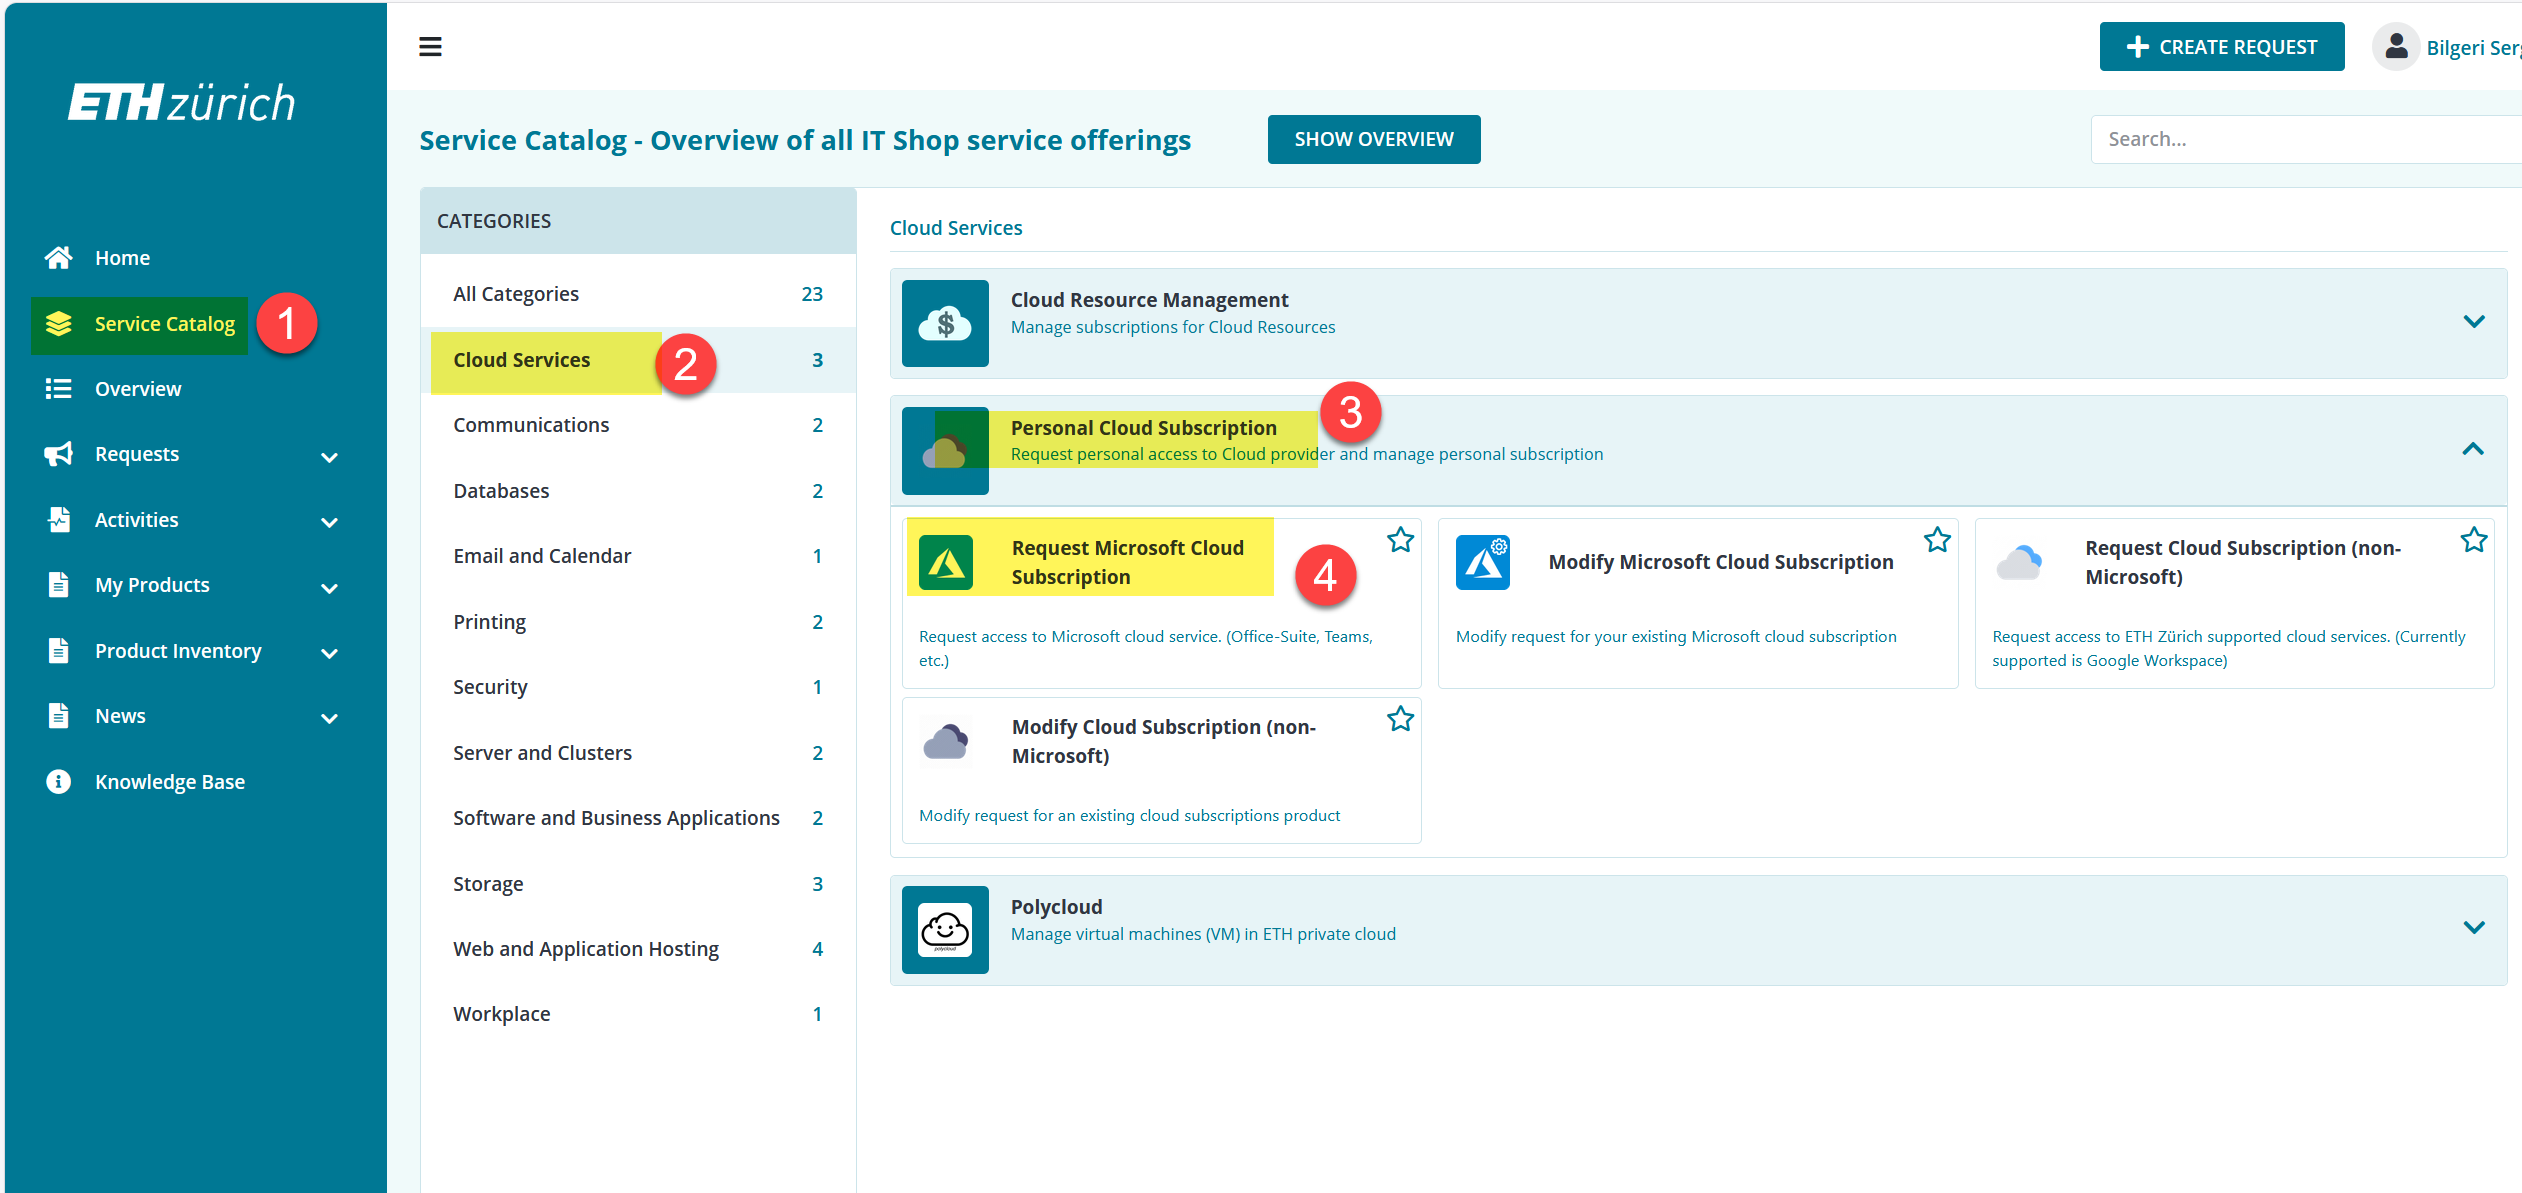Click the Activities document icon
The image size is (2522, 1193).
59,520
